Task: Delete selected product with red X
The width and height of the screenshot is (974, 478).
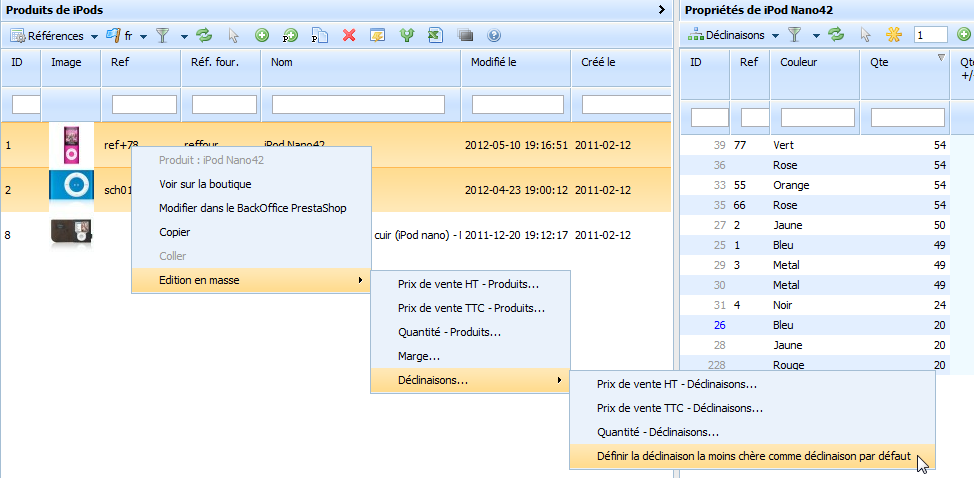Action: pyautogui.click(x=349, y=36)
